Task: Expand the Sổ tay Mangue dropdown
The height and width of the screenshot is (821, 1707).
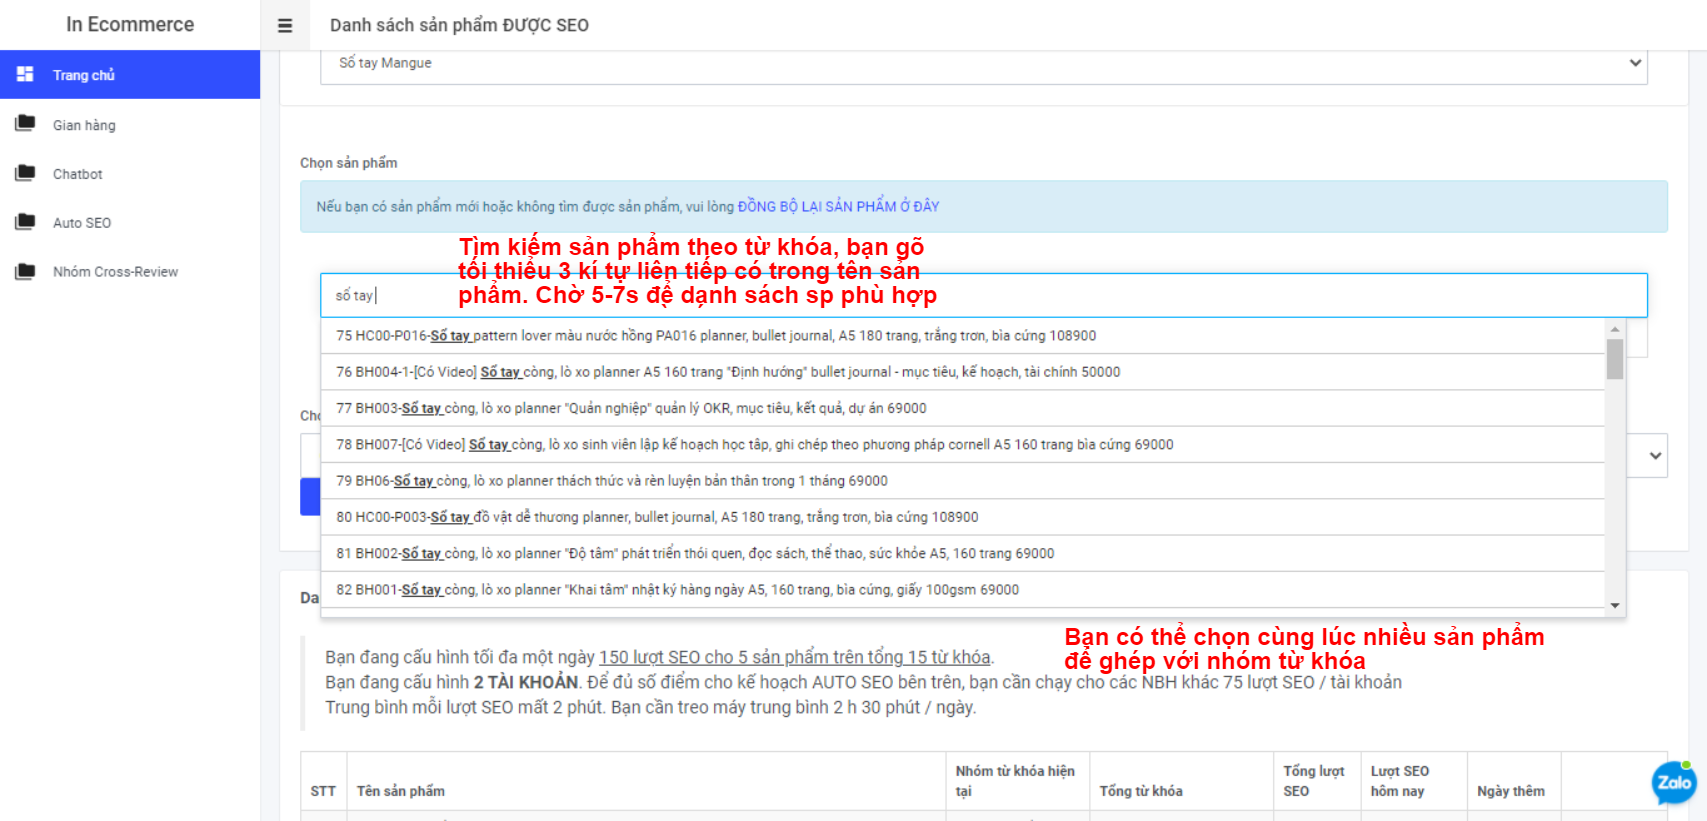Action: 984,63
